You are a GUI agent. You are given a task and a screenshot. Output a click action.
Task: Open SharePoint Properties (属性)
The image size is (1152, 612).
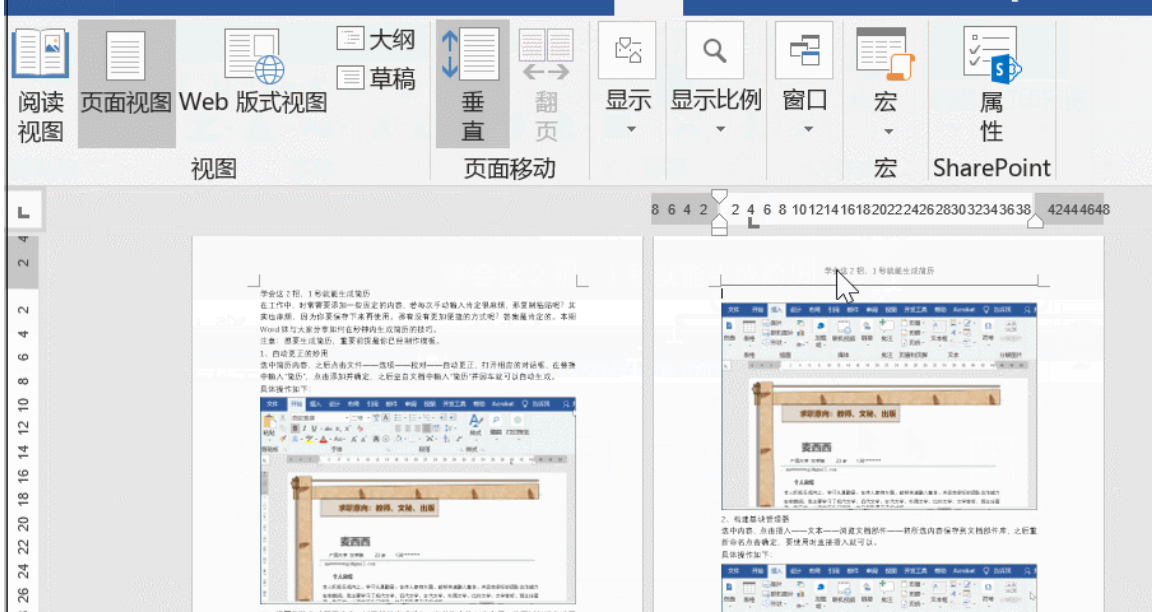point(992,84)
